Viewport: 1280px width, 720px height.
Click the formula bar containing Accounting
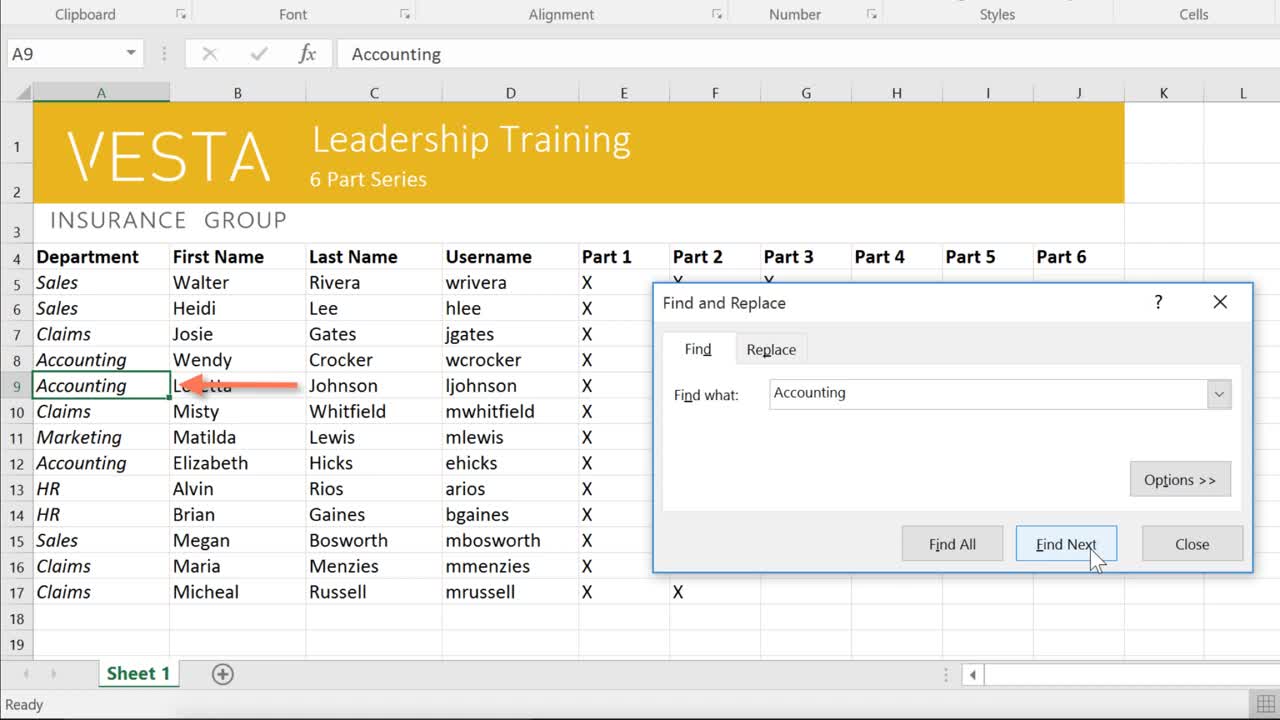808,54
